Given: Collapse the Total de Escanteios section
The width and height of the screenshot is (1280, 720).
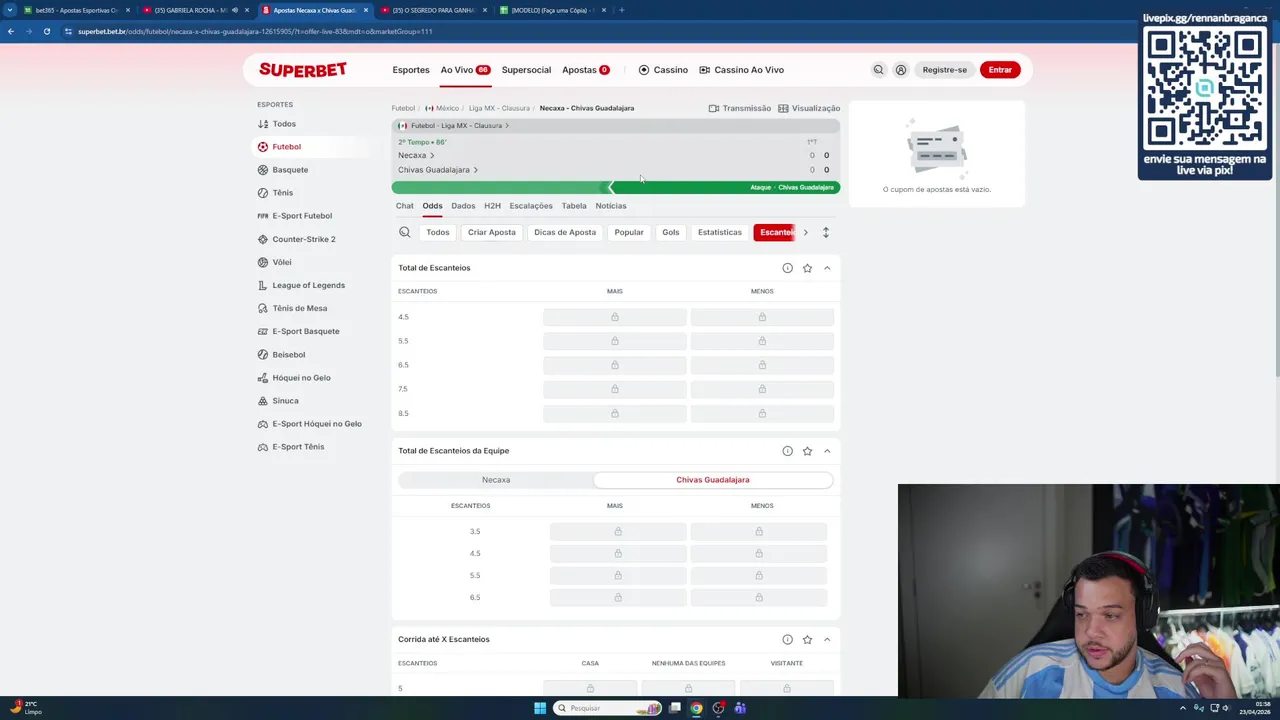Looking at the screenshot, I should point(827,268).
